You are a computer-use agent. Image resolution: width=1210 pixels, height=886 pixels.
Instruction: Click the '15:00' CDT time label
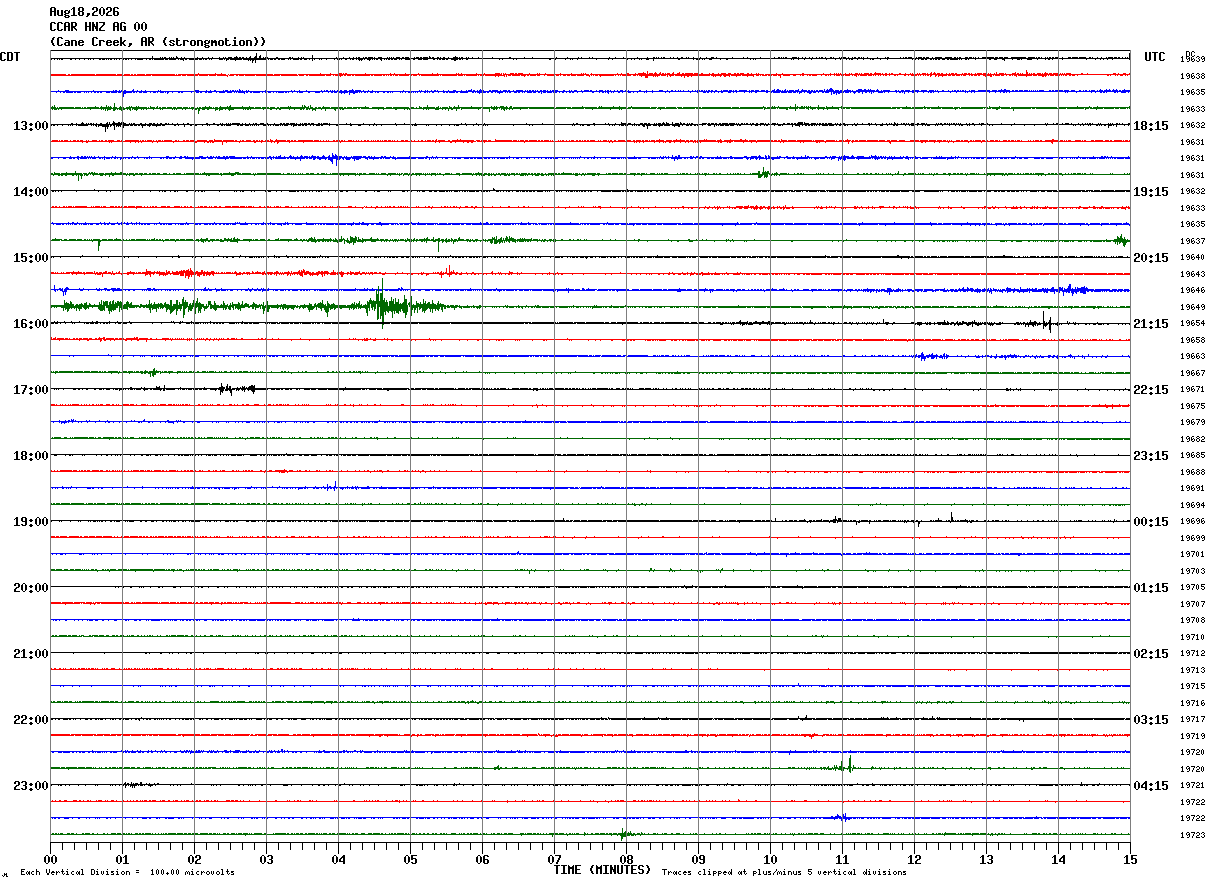(31, 257)
